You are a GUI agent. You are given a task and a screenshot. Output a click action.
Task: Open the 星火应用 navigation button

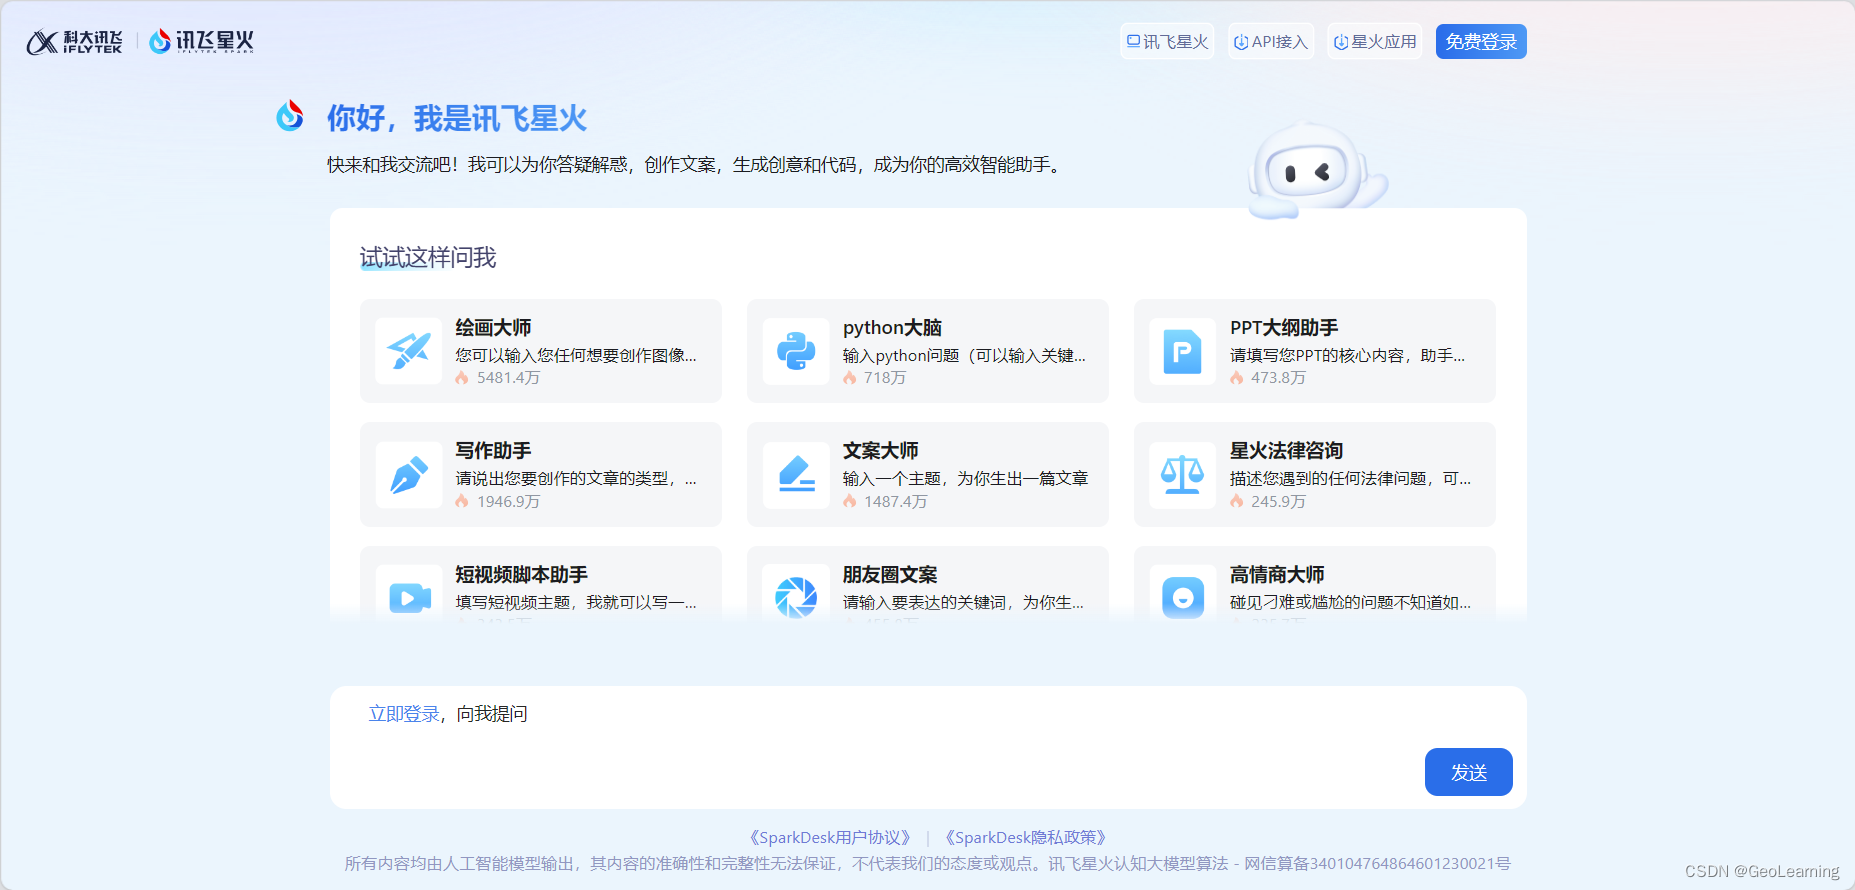point(1375,42)
